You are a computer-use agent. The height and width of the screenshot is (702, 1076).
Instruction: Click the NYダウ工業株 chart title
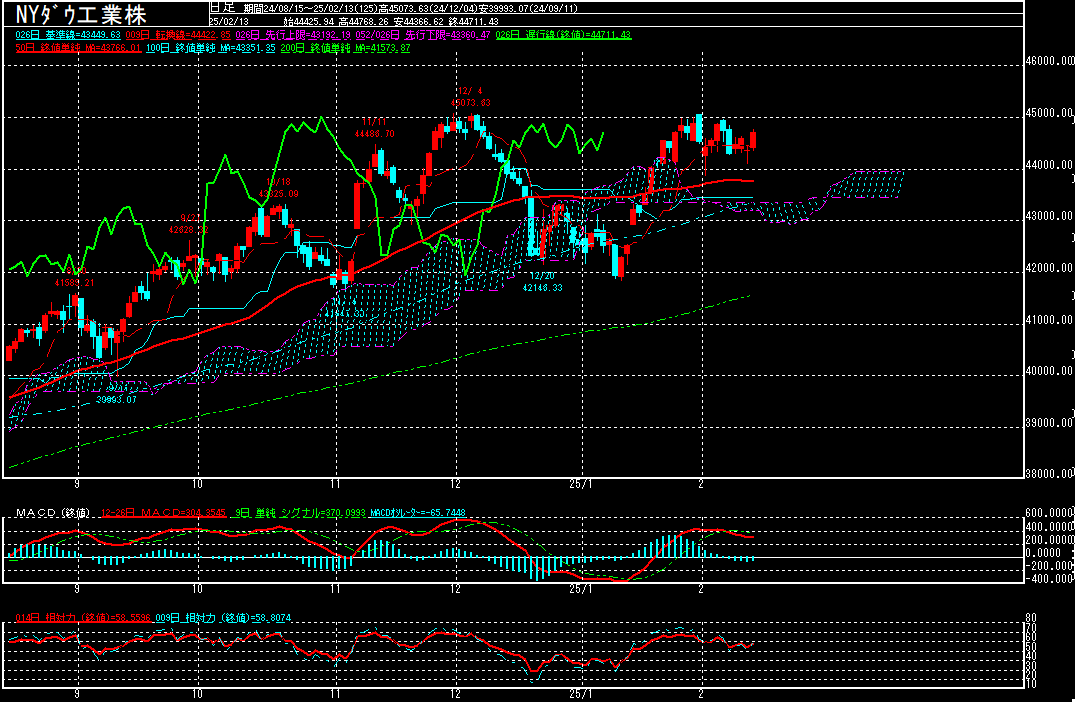pyautogui.click(x=81, y=14)
